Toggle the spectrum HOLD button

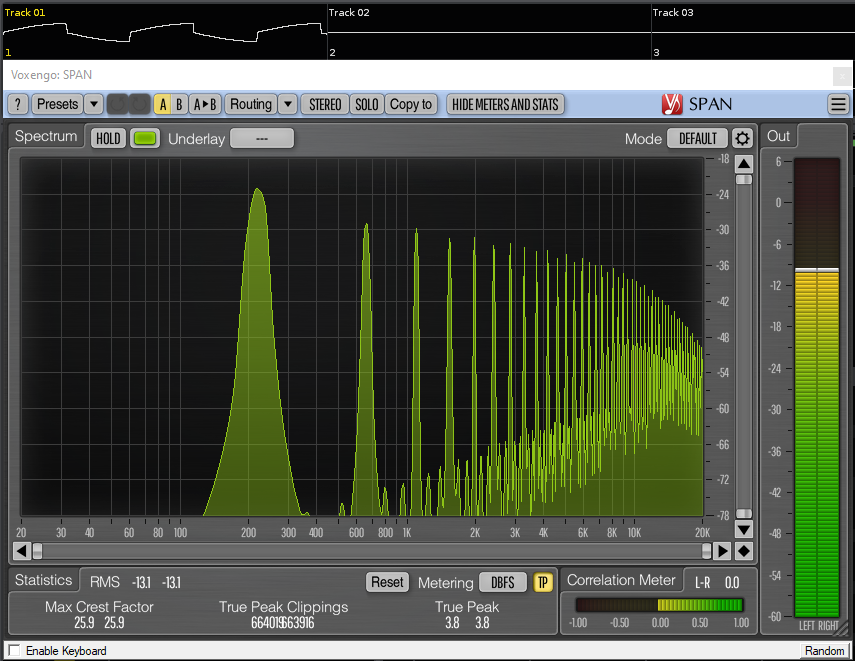tap(108, 139)
